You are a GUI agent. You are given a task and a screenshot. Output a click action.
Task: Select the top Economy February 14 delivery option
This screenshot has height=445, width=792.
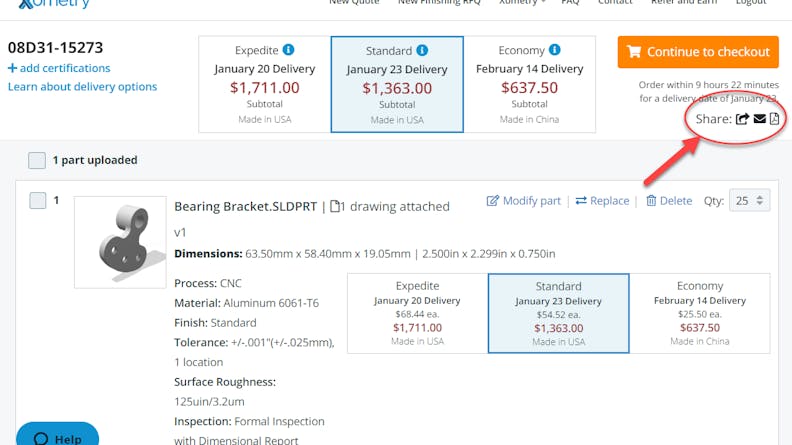pos(529,84)
